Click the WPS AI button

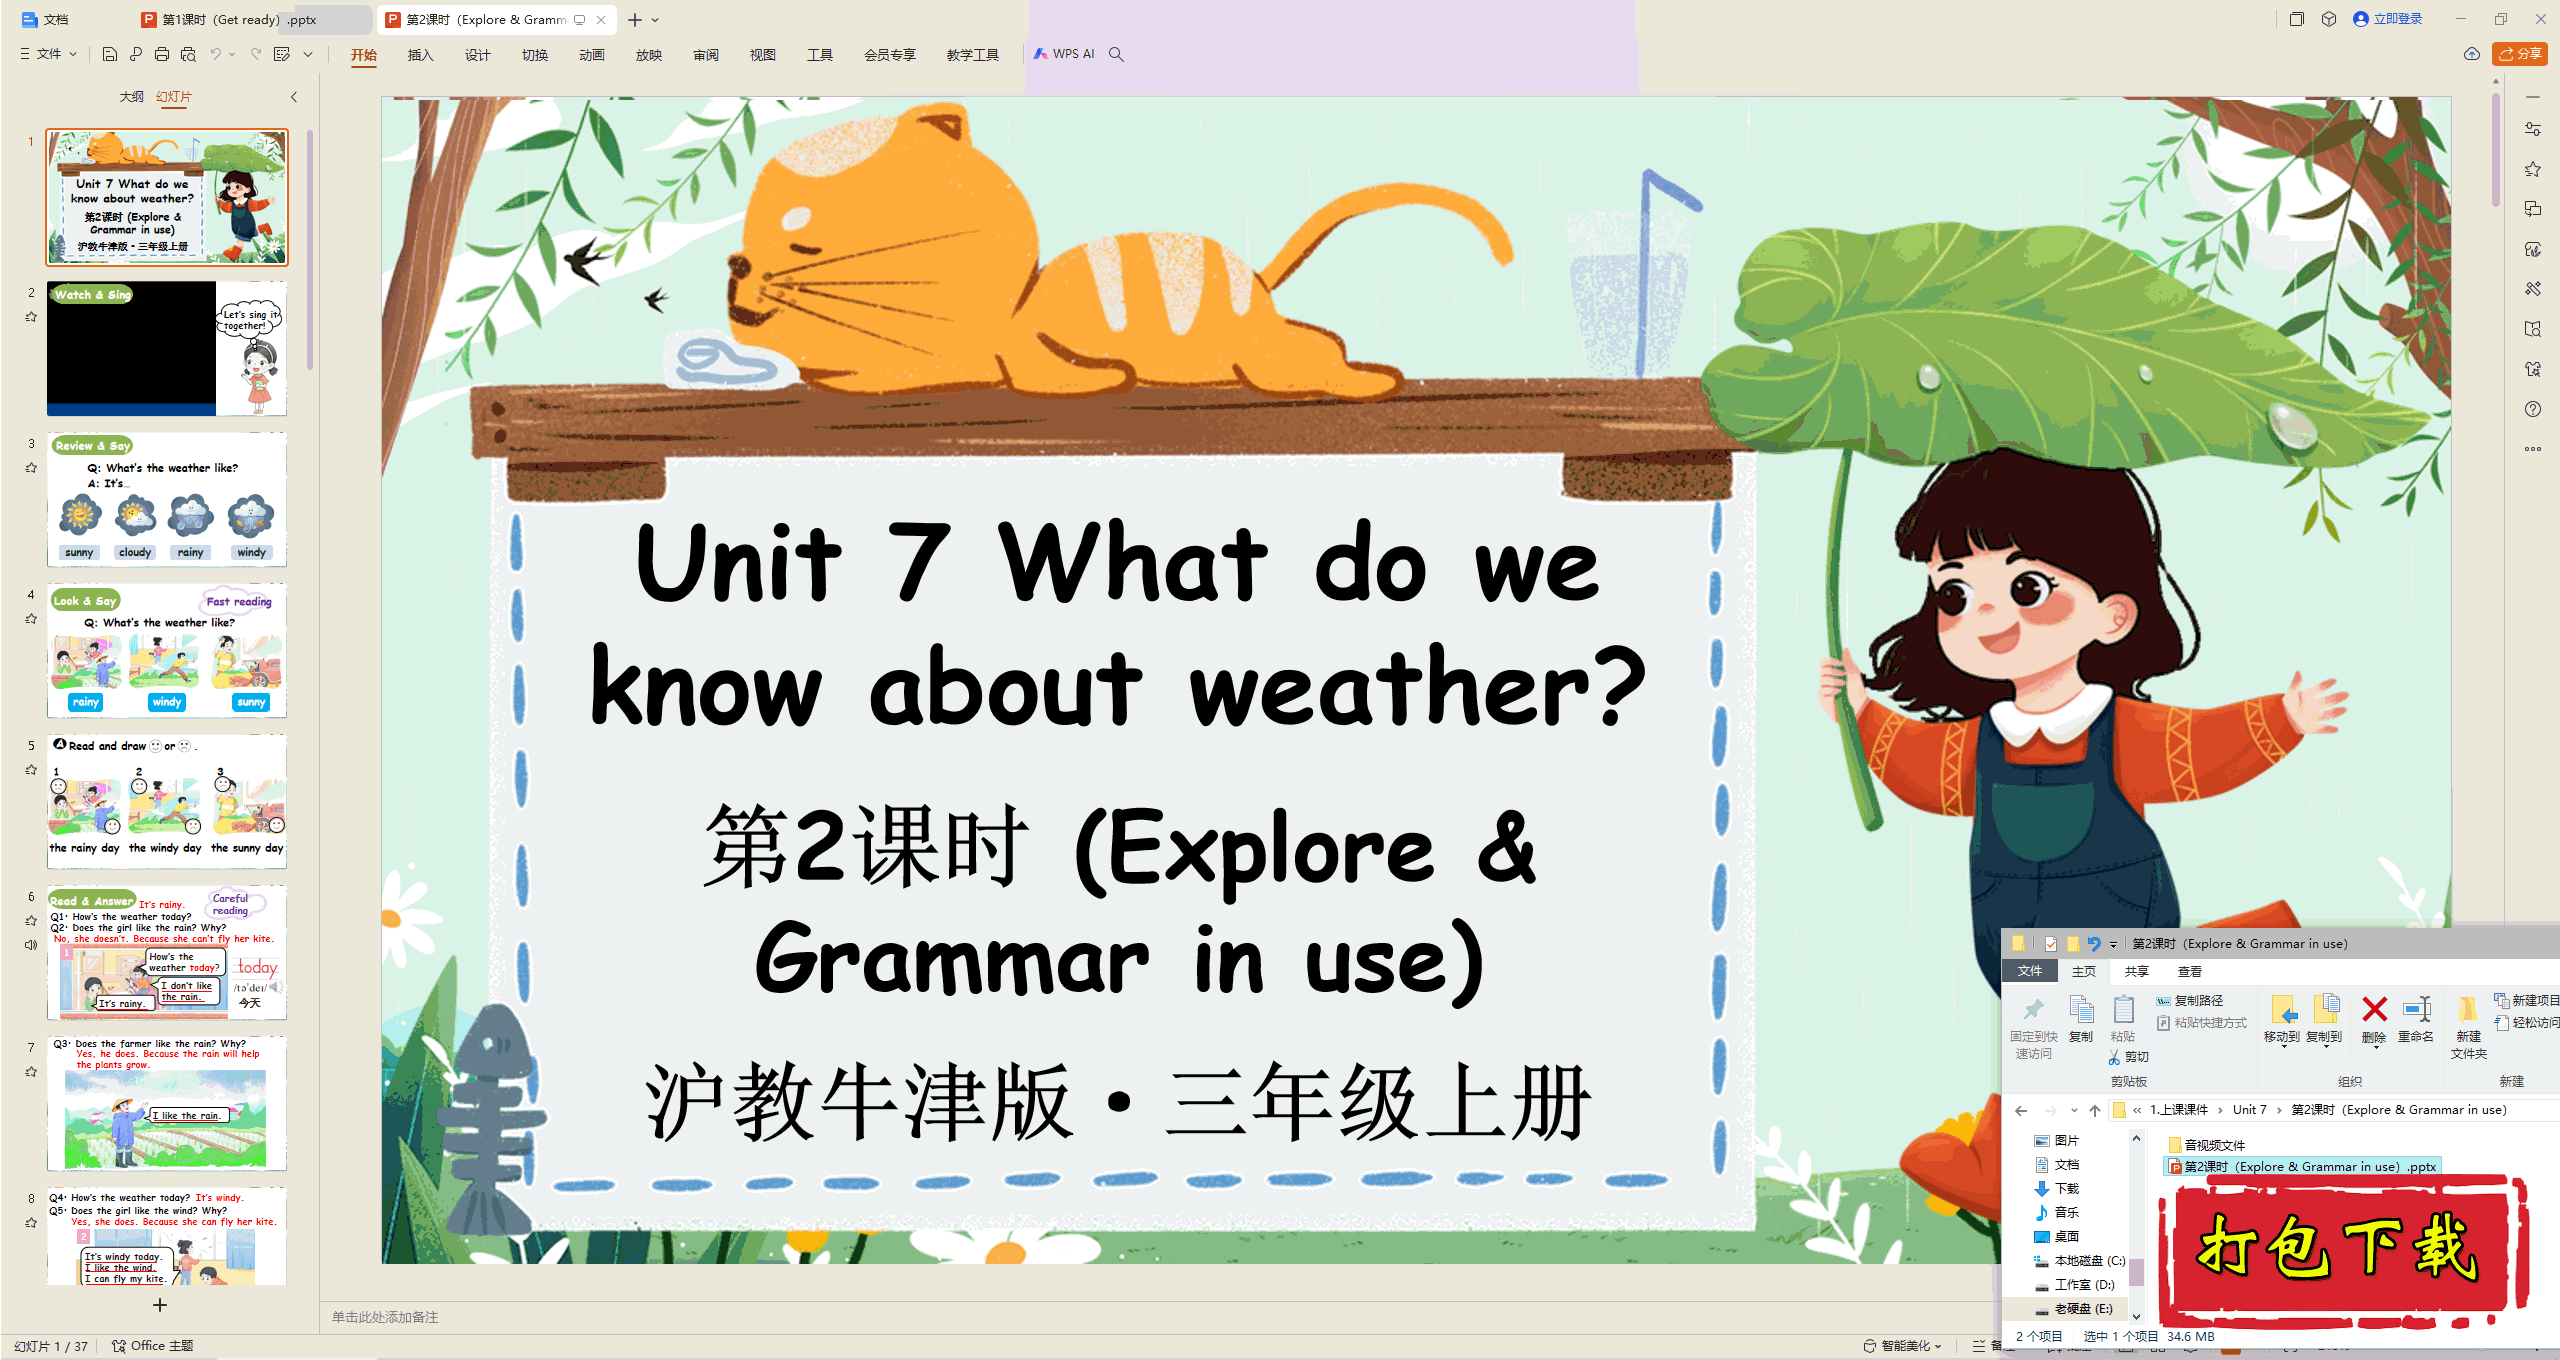point(1064,54)
